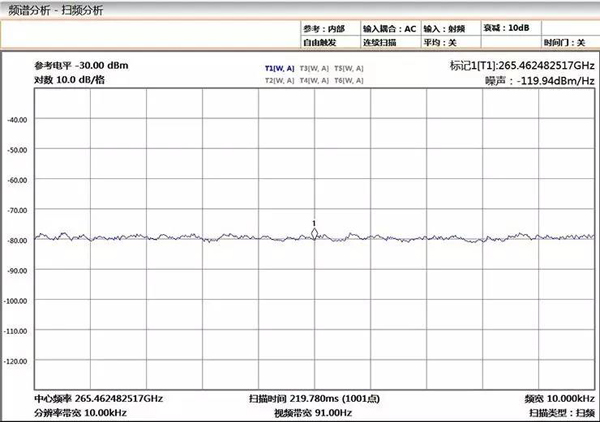Click the 参考:内部 status cell
Image resolution: width=600 pixels, height=422 pixels.
click(331, 29)
